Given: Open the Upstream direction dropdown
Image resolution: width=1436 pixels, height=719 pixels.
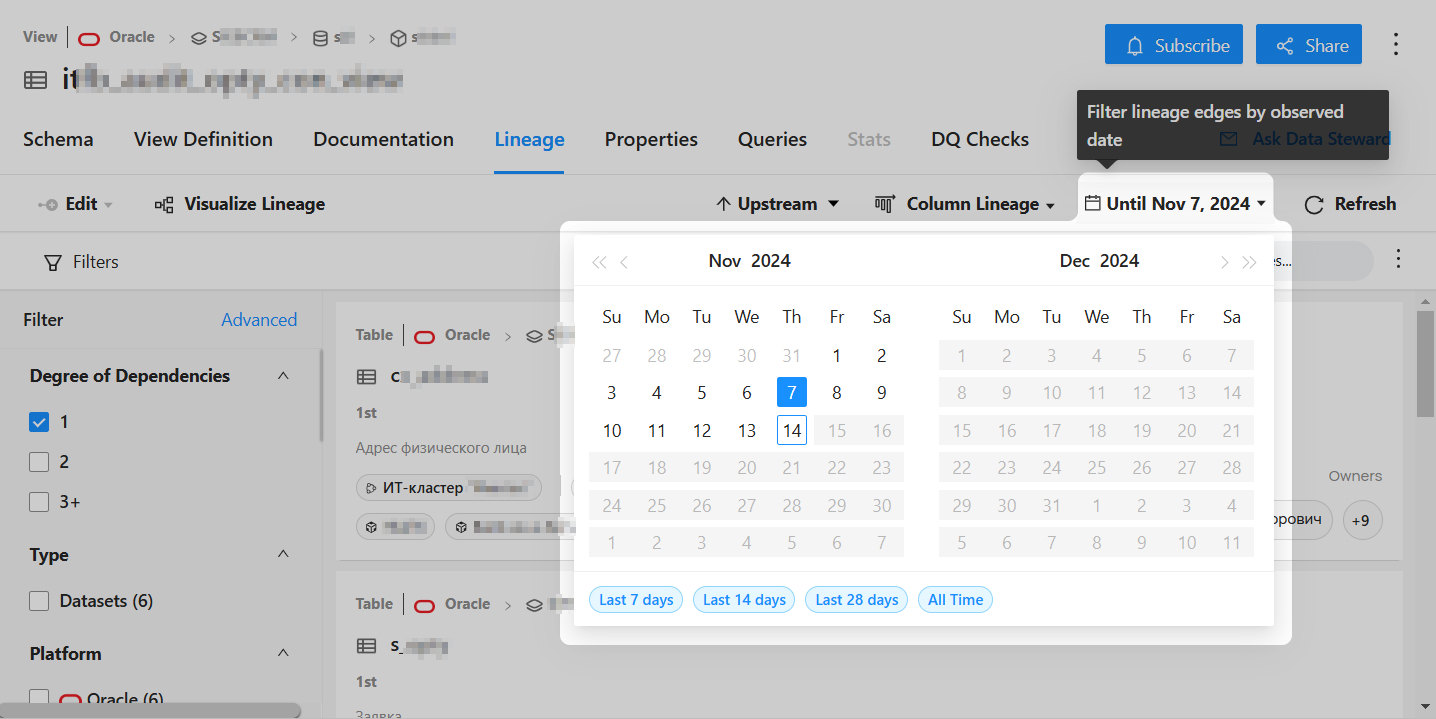Looking at the screenshot, I should pos(778,204).
